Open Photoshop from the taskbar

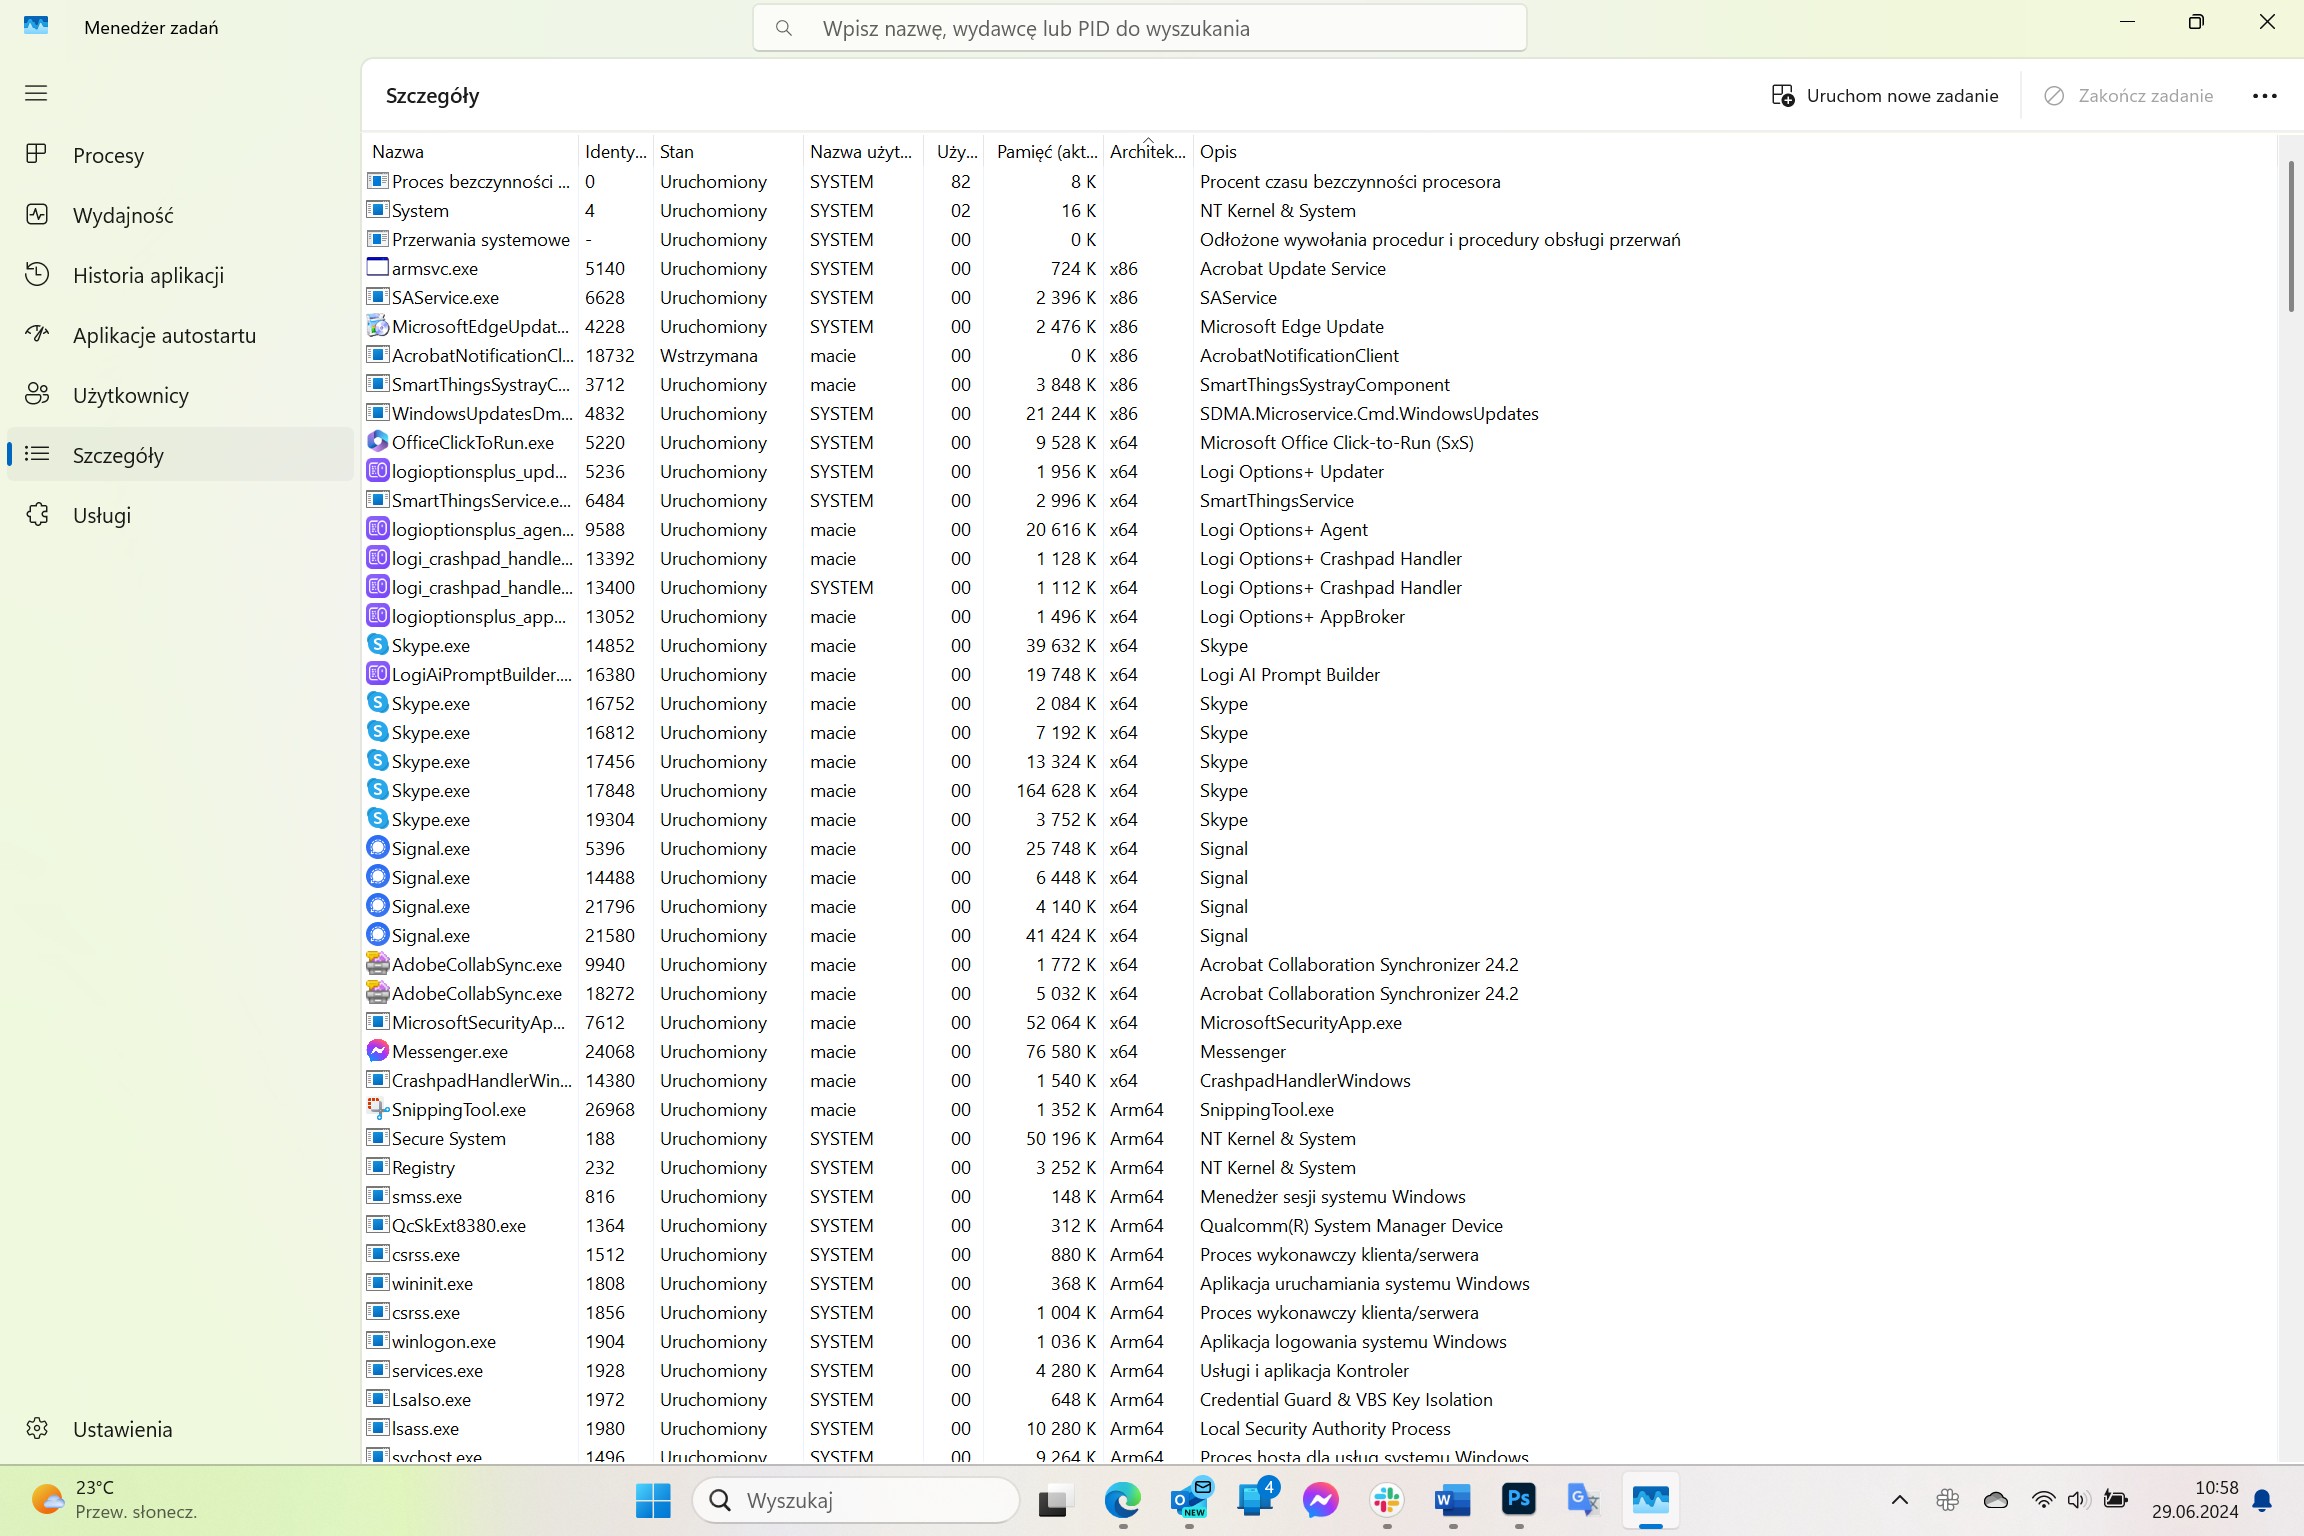[x=1519, y=1500]
